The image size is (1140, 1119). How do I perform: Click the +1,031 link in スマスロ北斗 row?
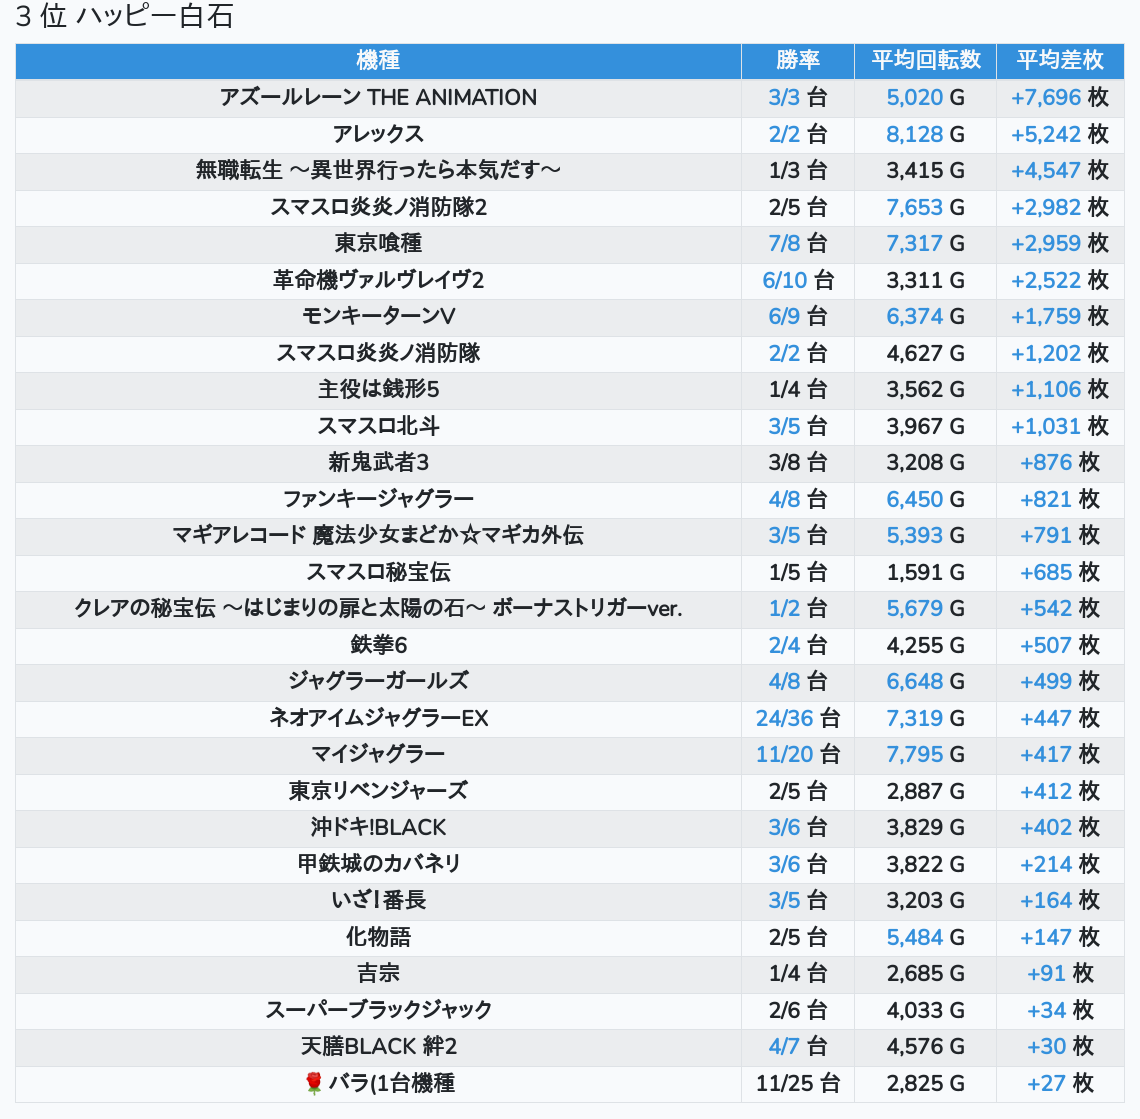1045,426
